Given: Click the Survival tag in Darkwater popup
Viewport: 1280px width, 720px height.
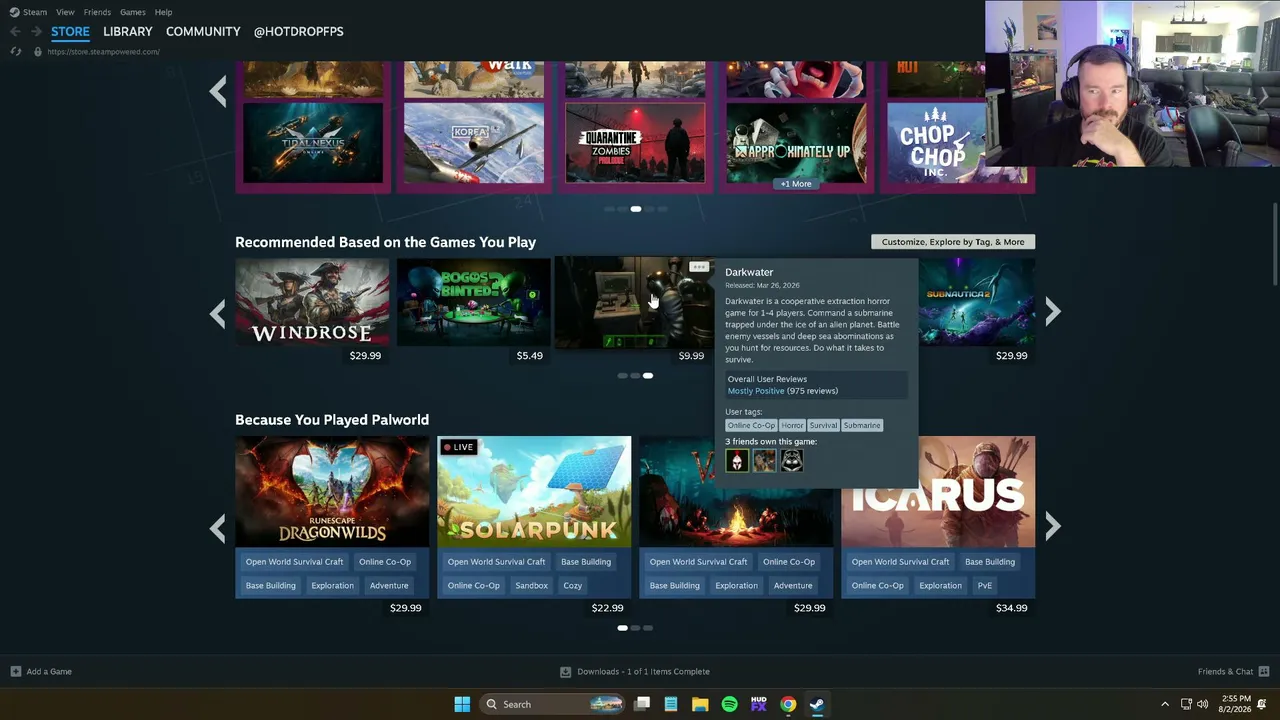Looking at the screenshot, I should point(823,426).
